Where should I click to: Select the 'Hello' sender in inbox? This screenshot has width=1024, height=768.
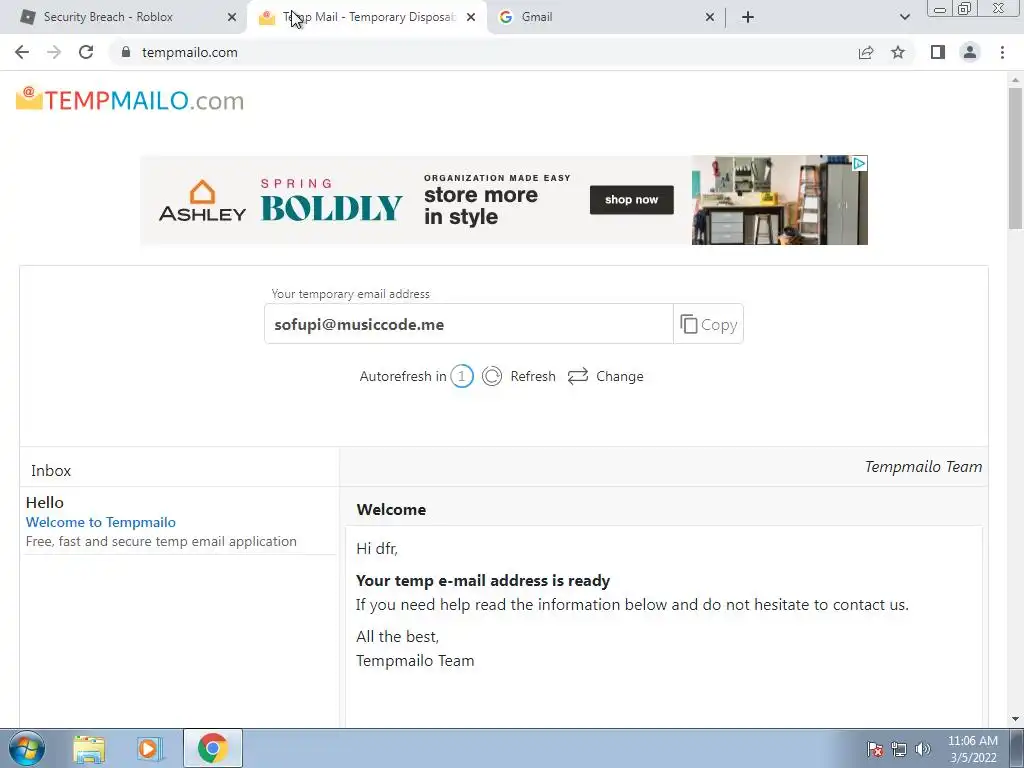(x=44, y=502)
